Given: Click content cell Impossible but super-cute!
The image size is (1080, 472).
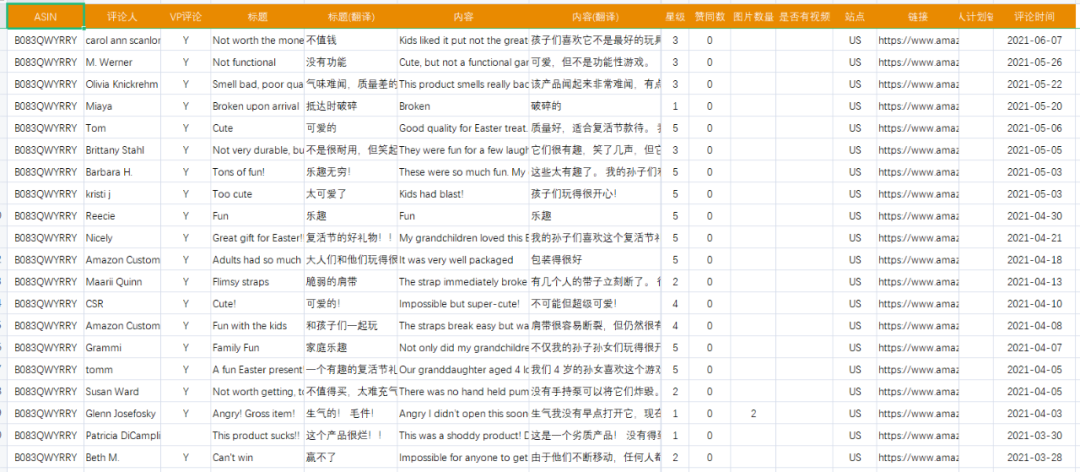Looking at the screenshot, I should click(464, 303).
